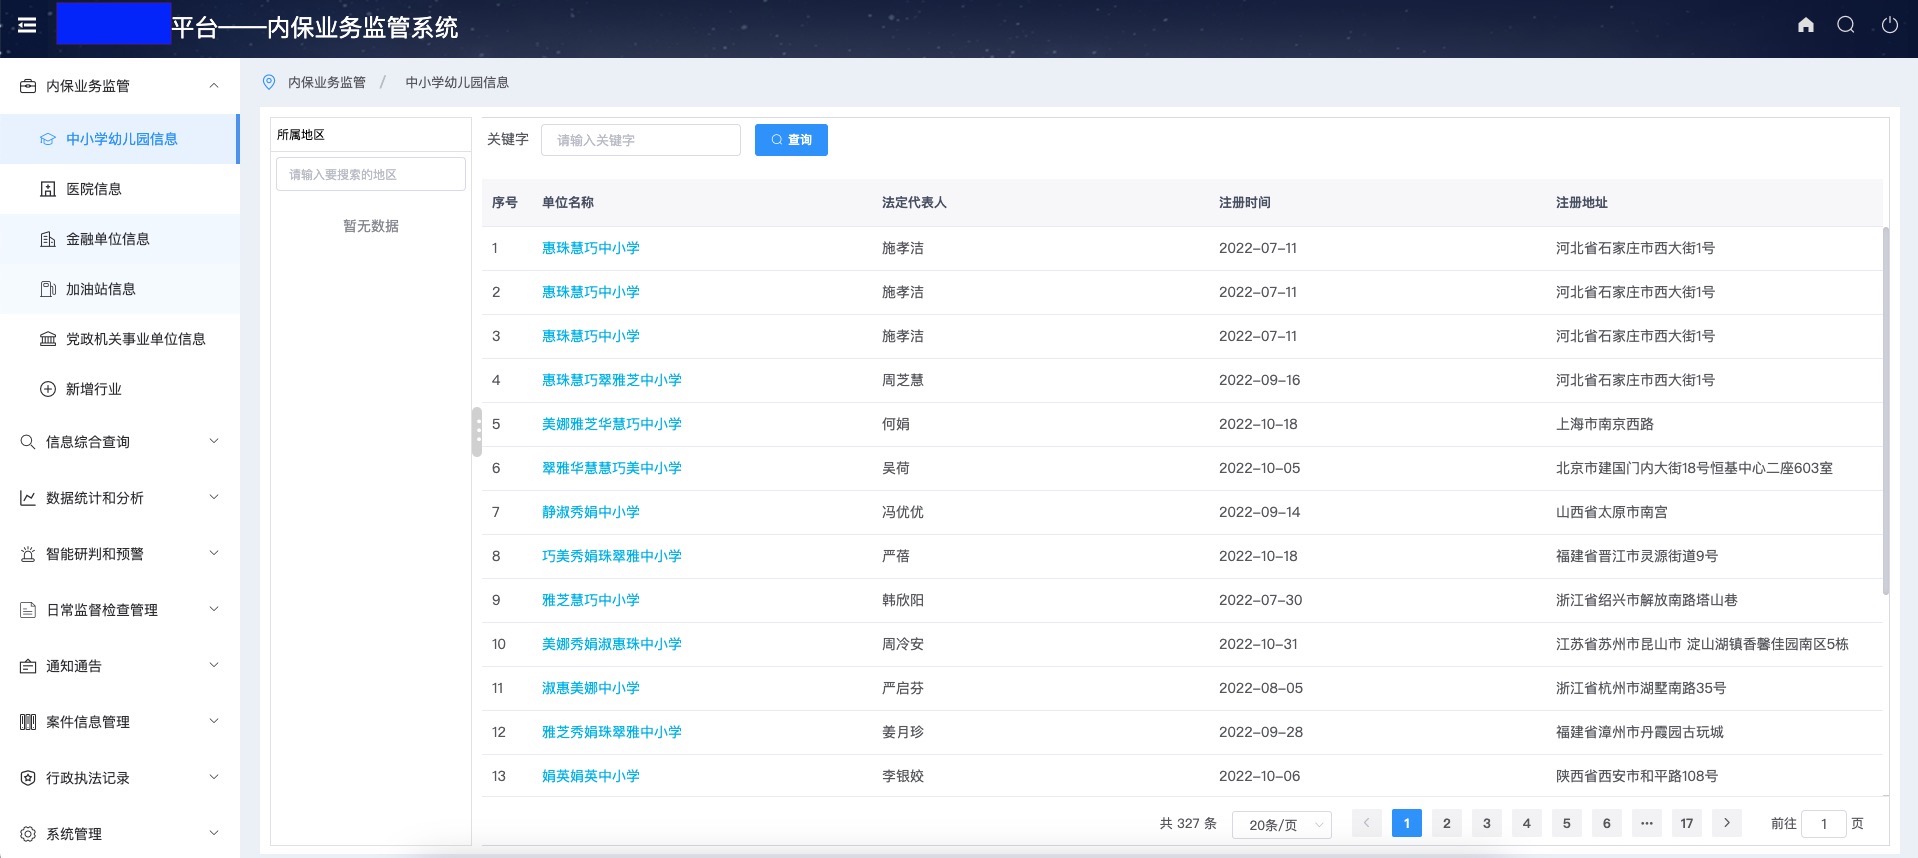Open 翠雅华慧慧巧美中小学 link
The height and width of the screenshot is (858, 1918).
click(611, 468)
